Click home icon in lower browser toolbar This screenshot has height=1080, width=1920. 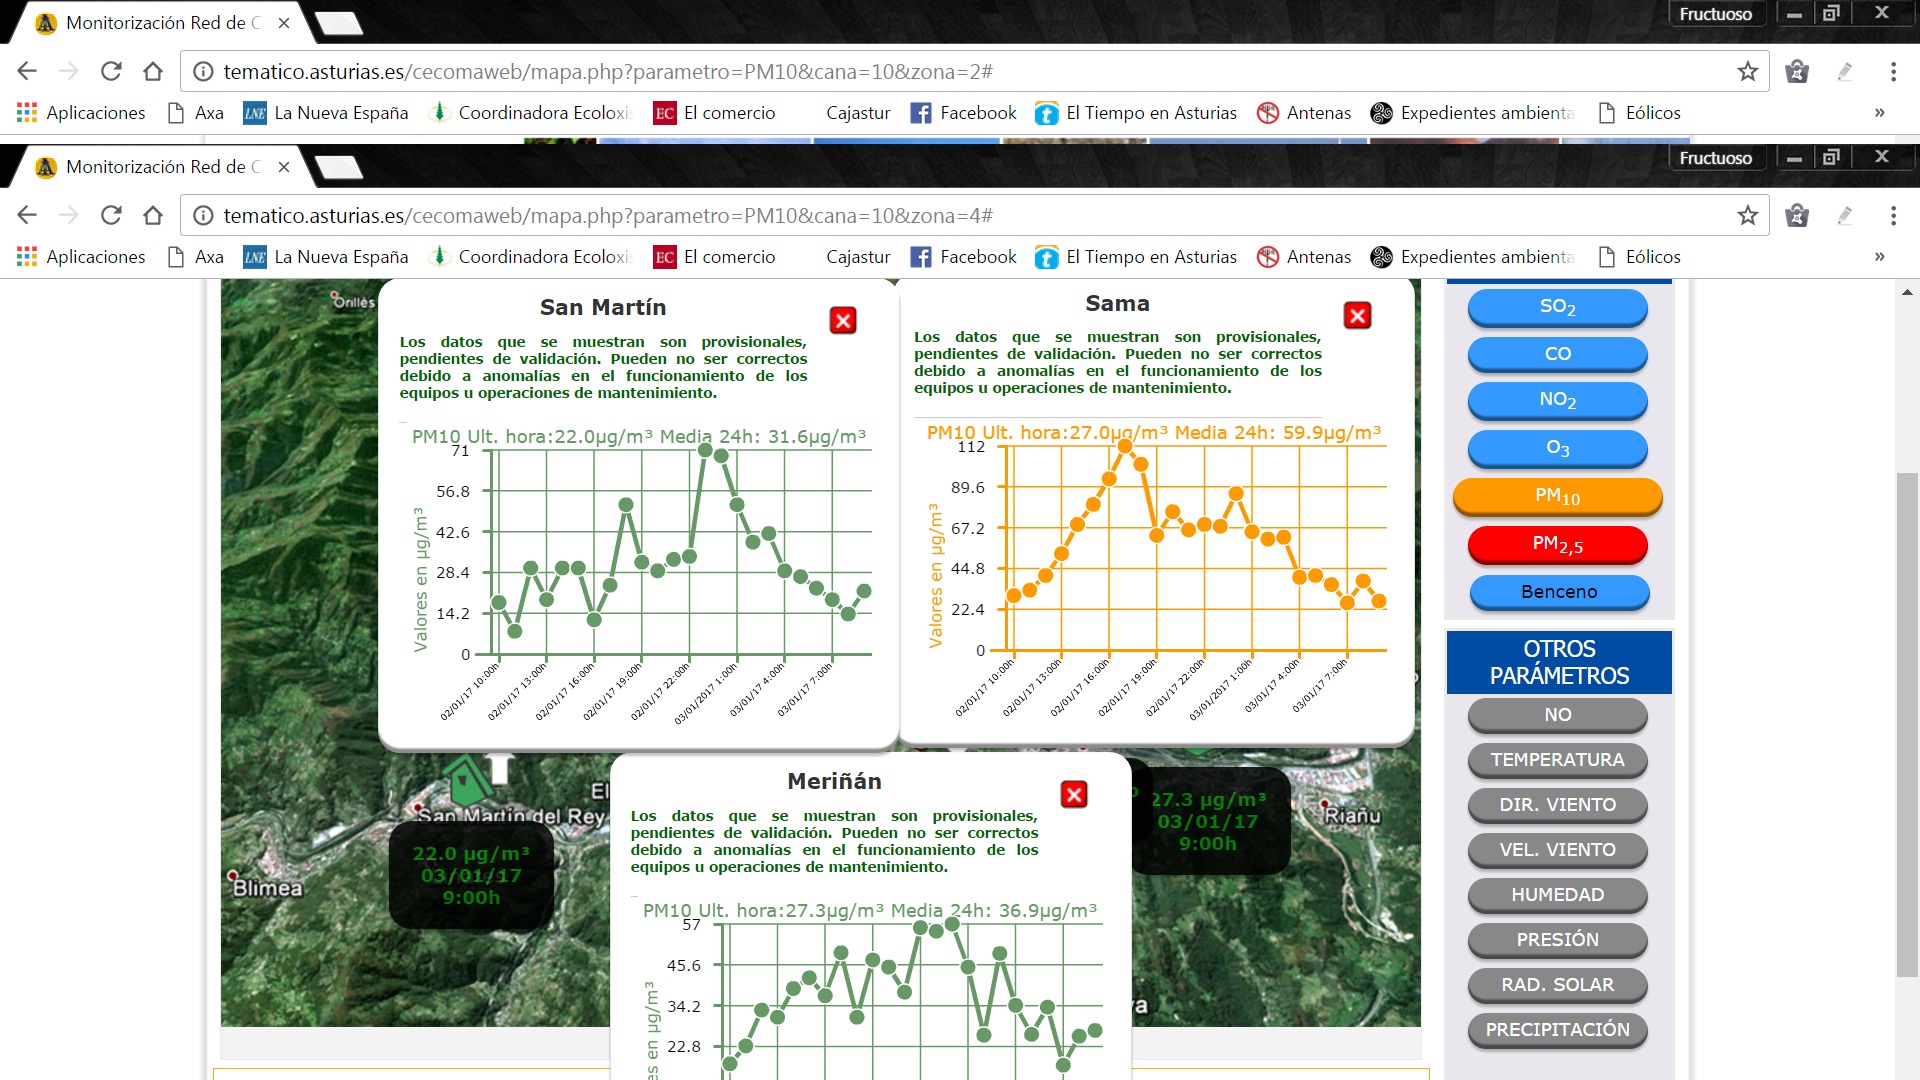(153, 215)
